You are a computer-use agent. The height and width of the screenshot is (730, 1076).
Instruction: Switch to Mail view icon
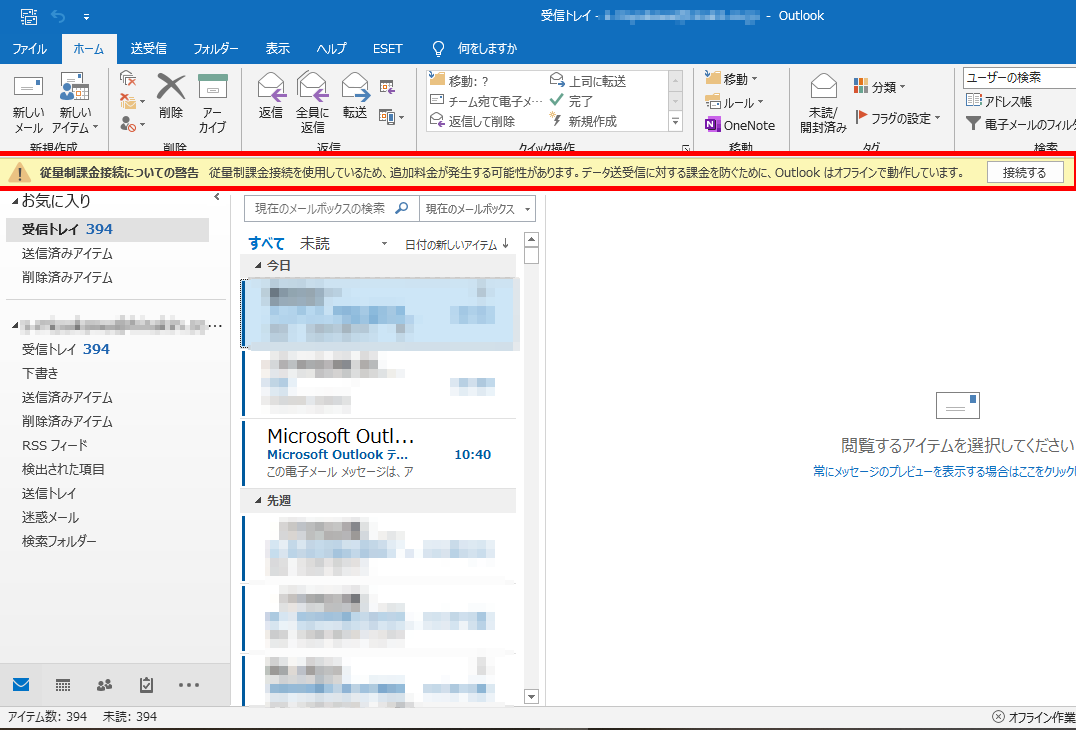click(x=21, y=685)
